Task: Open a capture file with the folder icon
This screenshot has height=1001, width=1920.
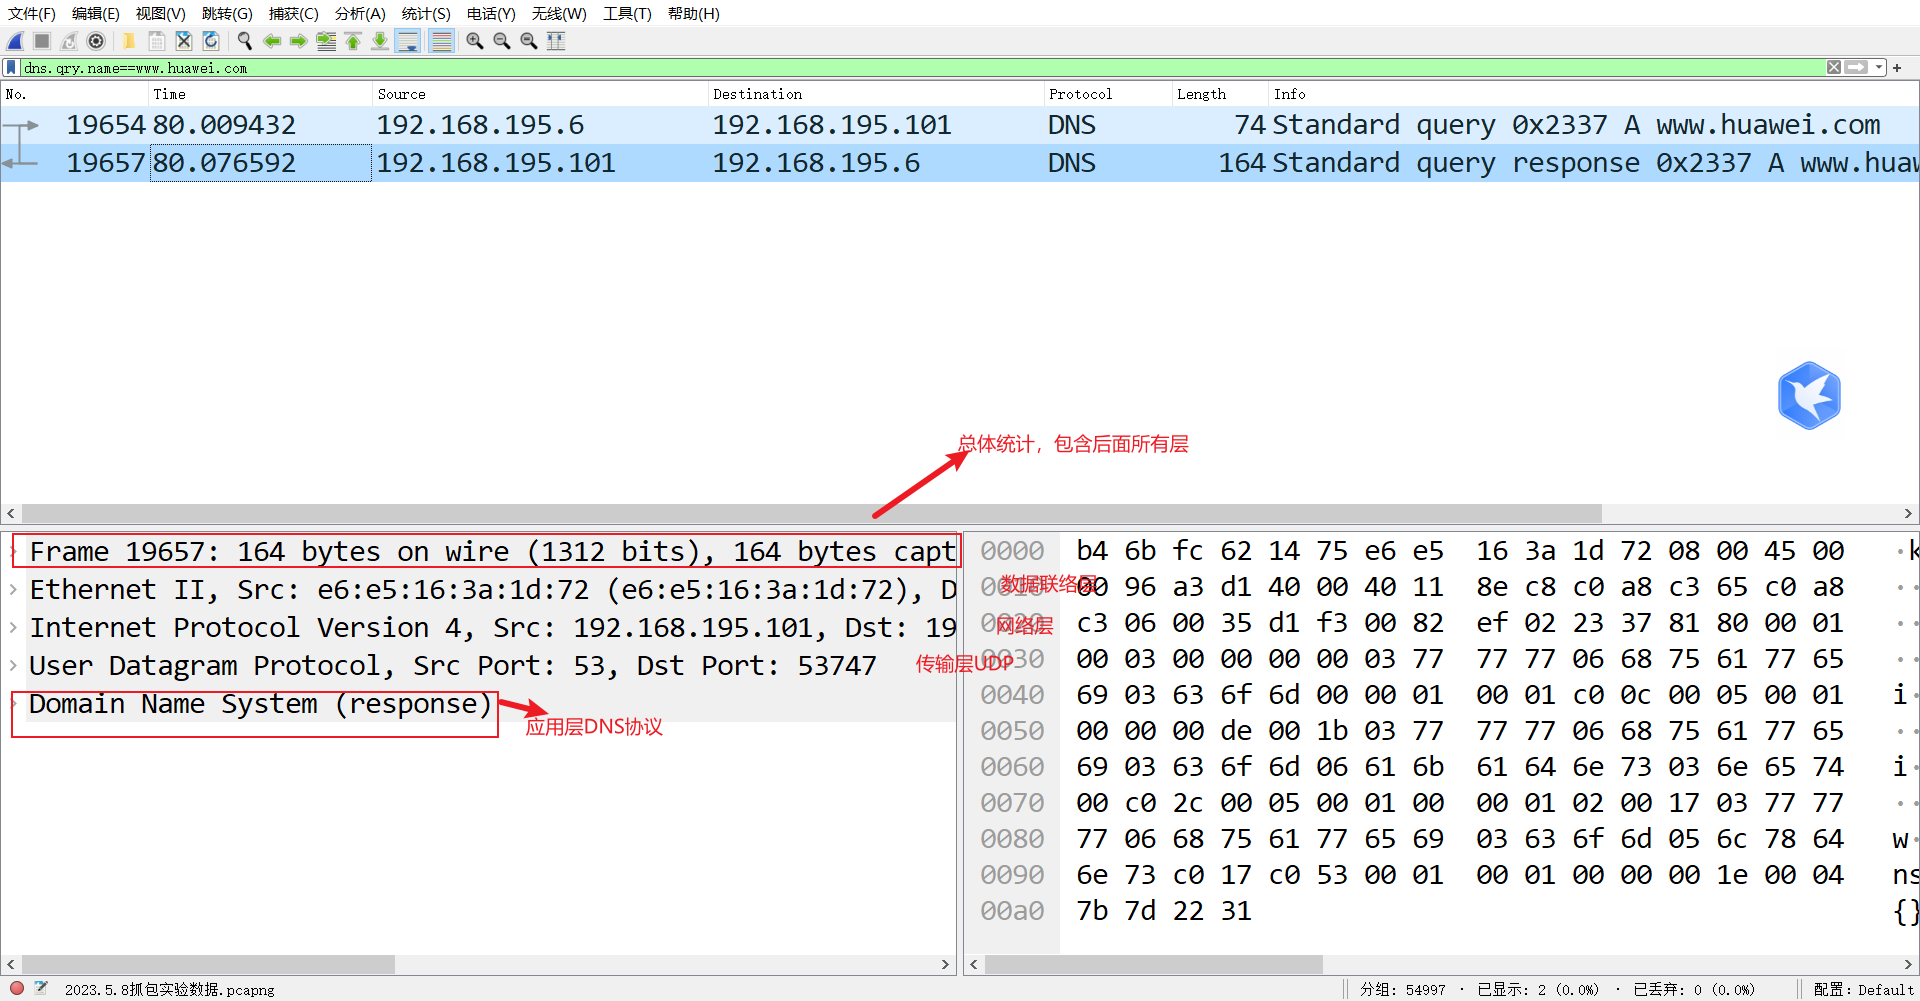Action: coord(129,41)
